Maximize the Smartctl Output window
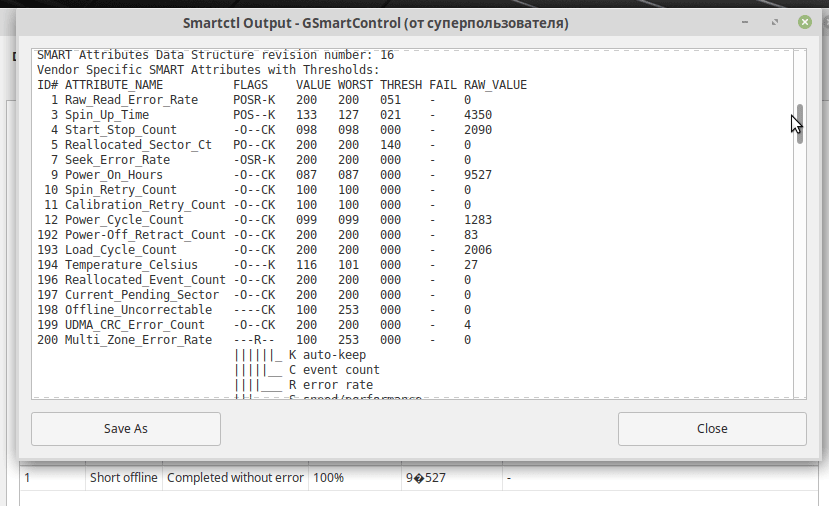829x506 pixels. [775, 22]
